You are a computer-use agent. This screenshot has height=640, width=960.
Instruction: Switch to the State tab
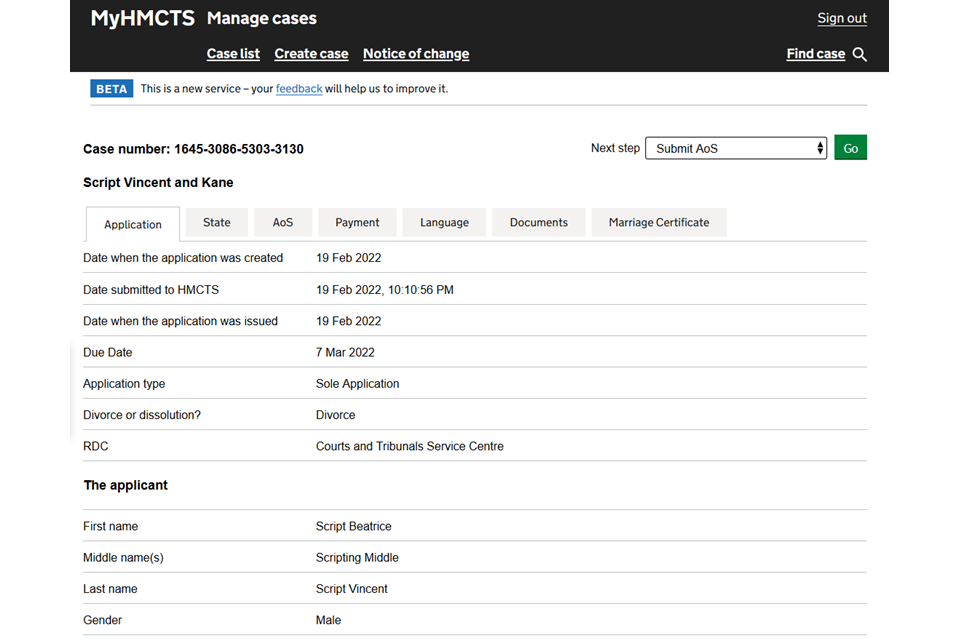[217, 222]
